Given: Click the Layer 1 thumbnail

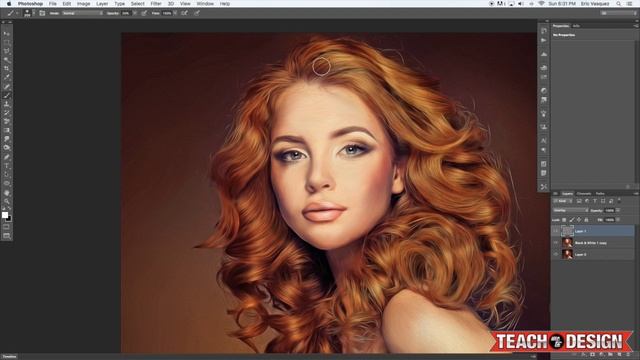Looking at the screenshot, I should click(567, 231).
